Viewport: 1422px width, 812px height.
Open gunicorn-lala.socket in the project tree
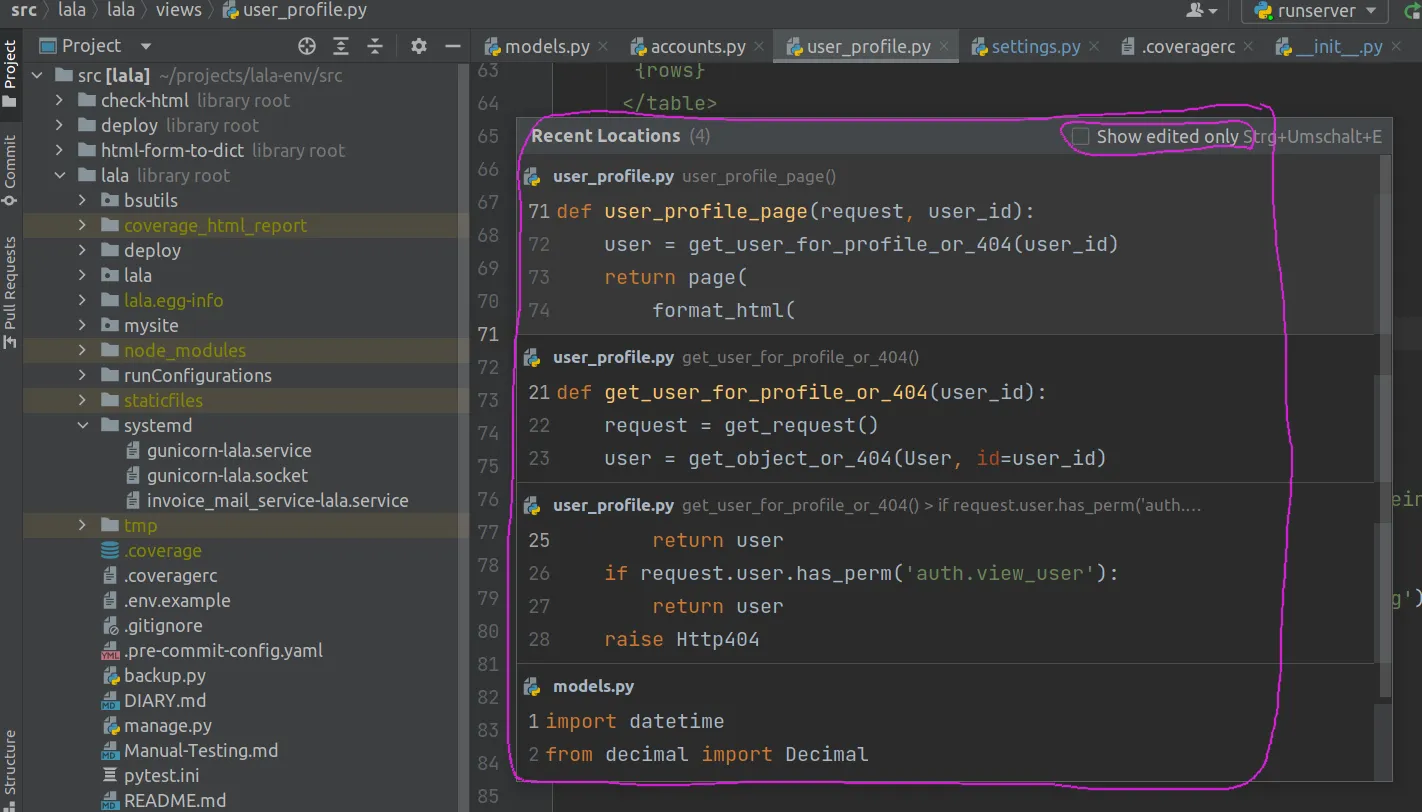point(227,476)
